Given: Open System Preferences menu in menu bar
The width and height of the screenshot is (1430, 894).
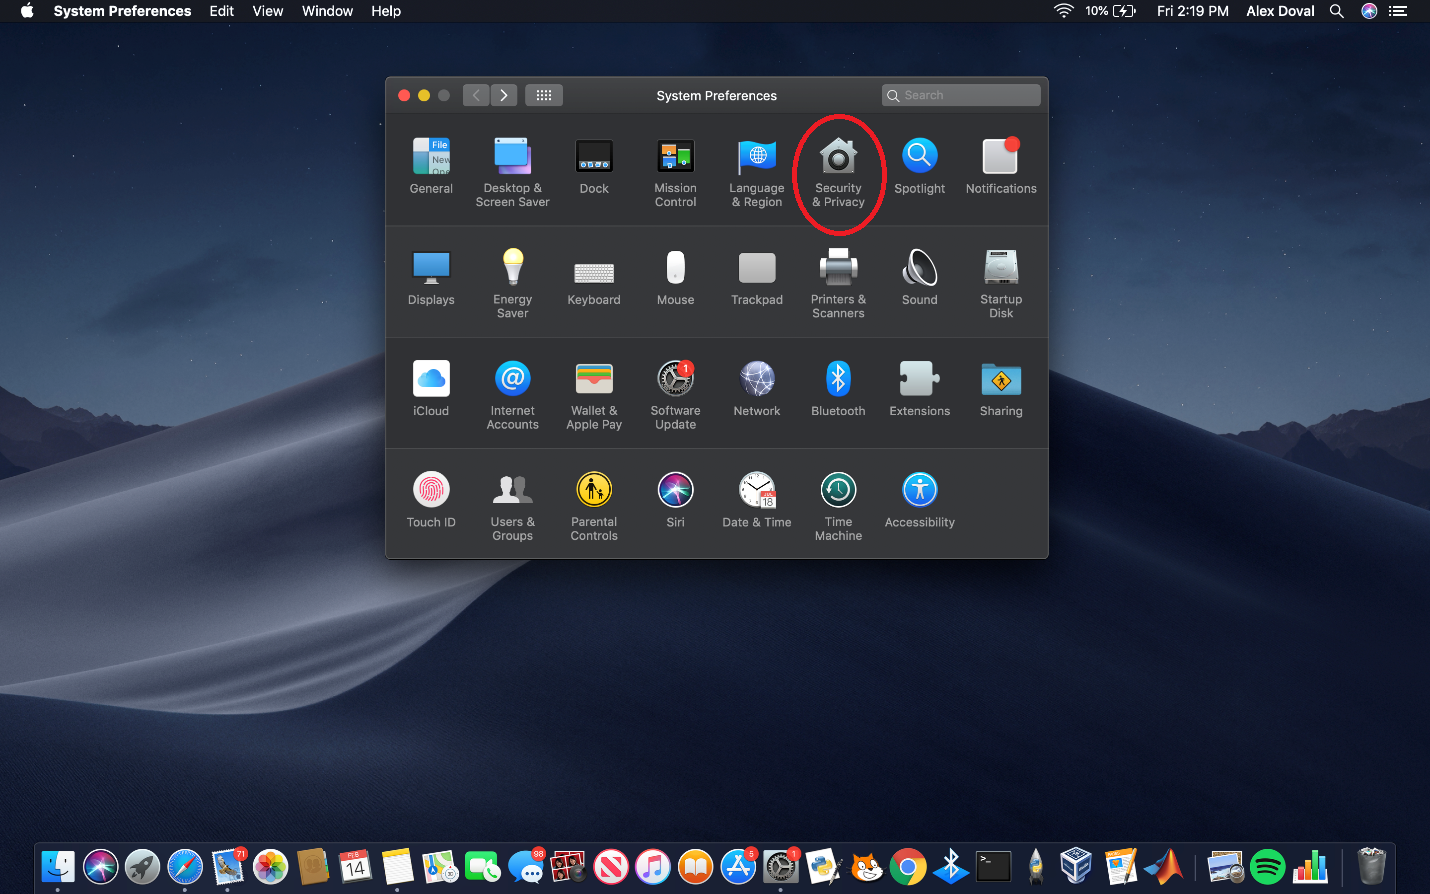Looking at the screenshot, I should pos(122,11).
